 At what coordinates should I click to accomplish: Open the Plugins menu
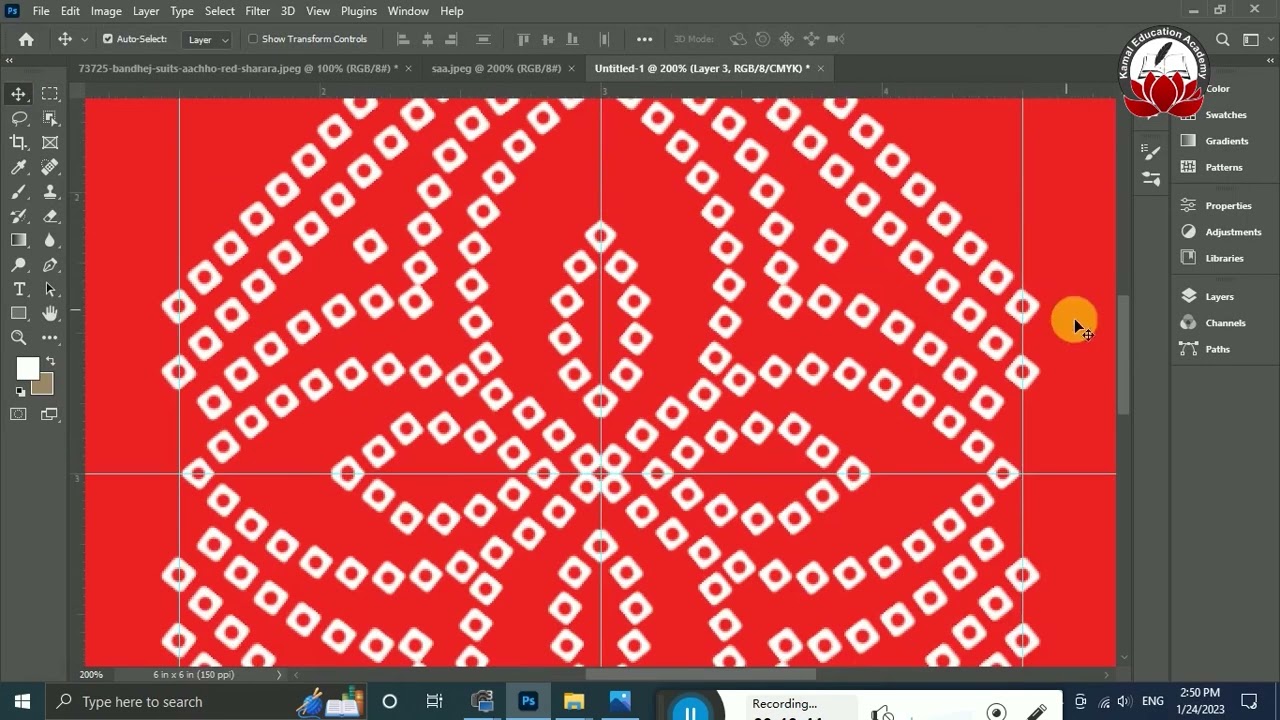pyautogui.click(x=358, y=11)
